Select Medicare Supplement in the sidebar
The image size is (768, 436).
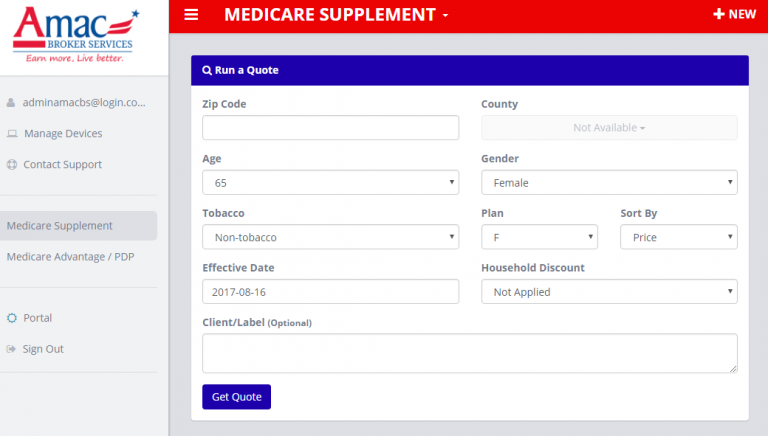60,226
